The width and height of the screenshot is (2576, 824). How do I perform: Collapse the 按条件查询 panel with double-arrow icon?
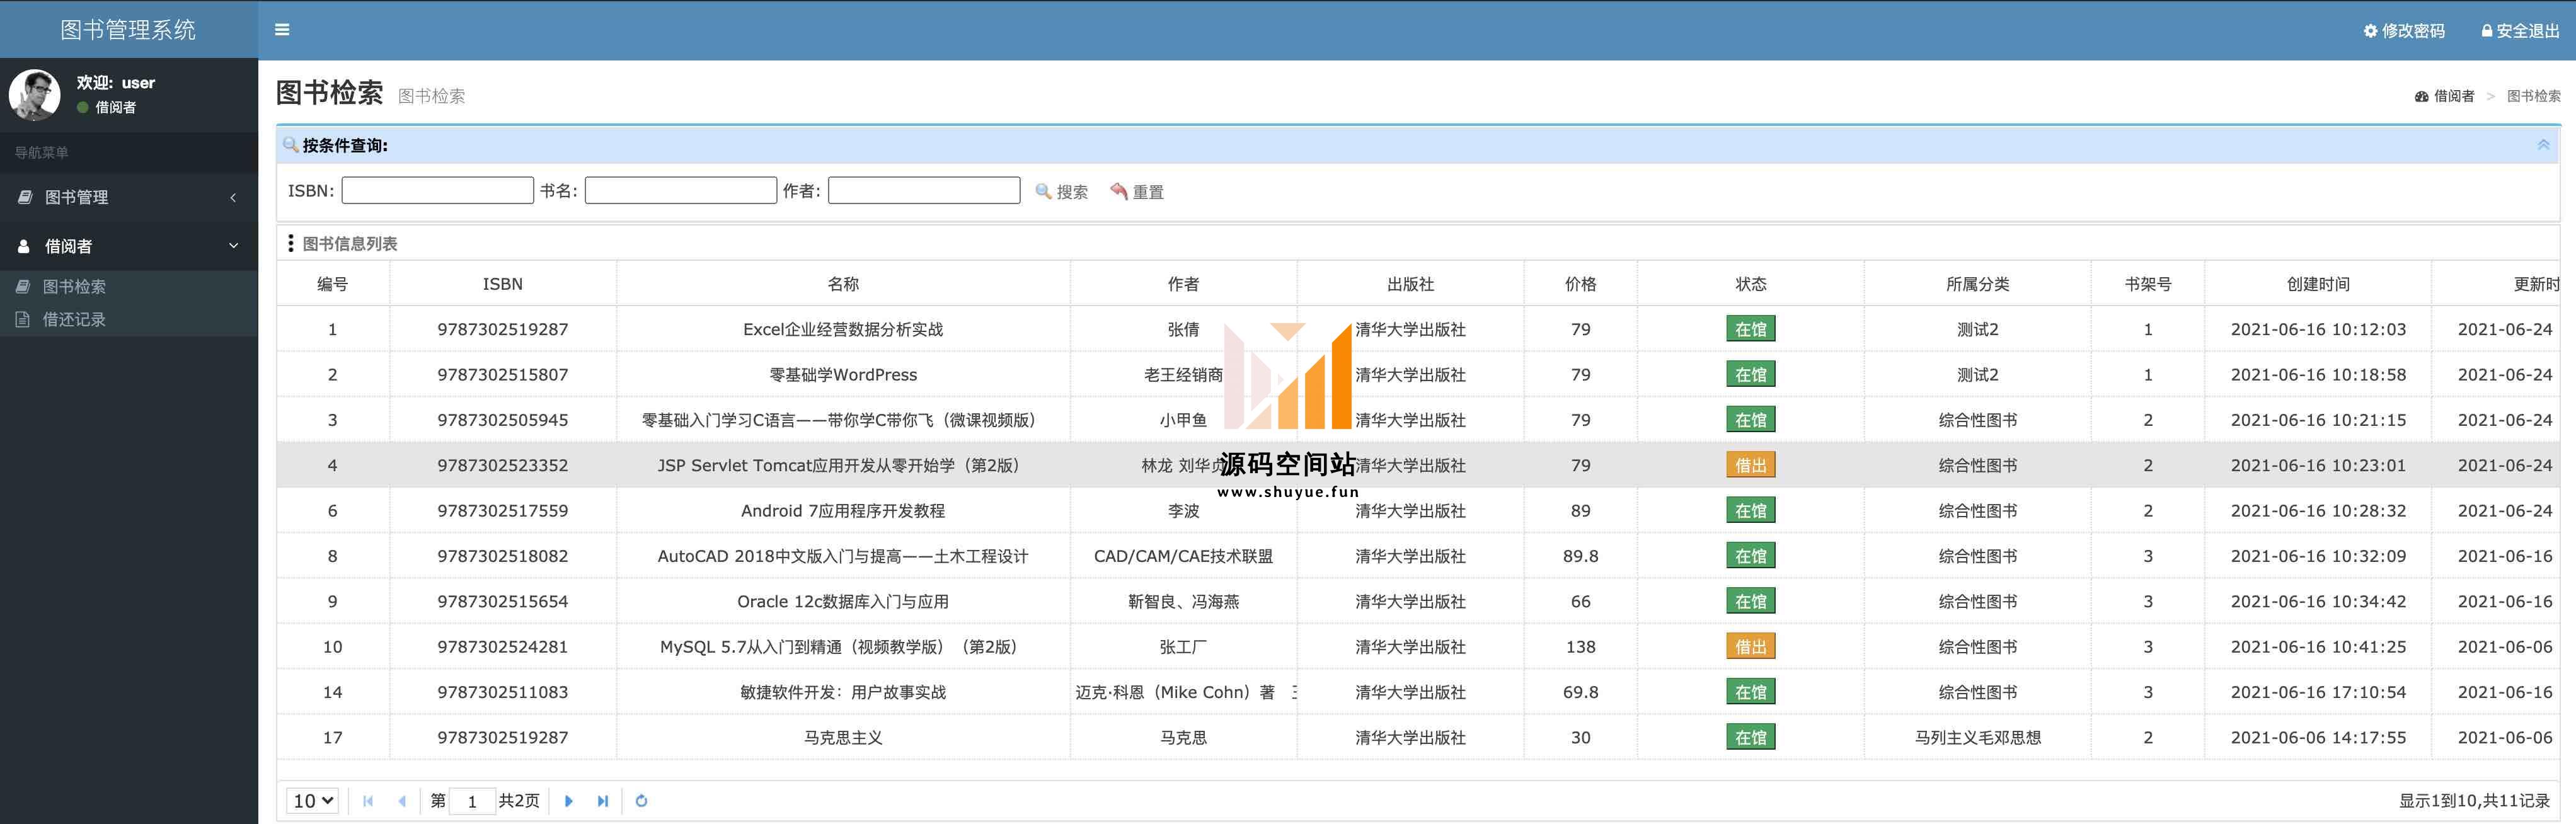(x=2543, y=145)
